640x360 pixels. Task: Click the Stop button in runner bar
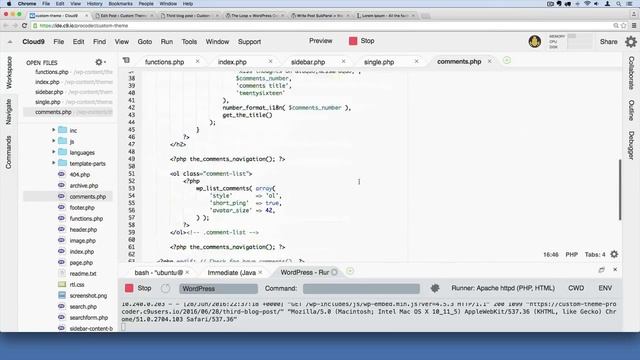[x=138, y=288]
